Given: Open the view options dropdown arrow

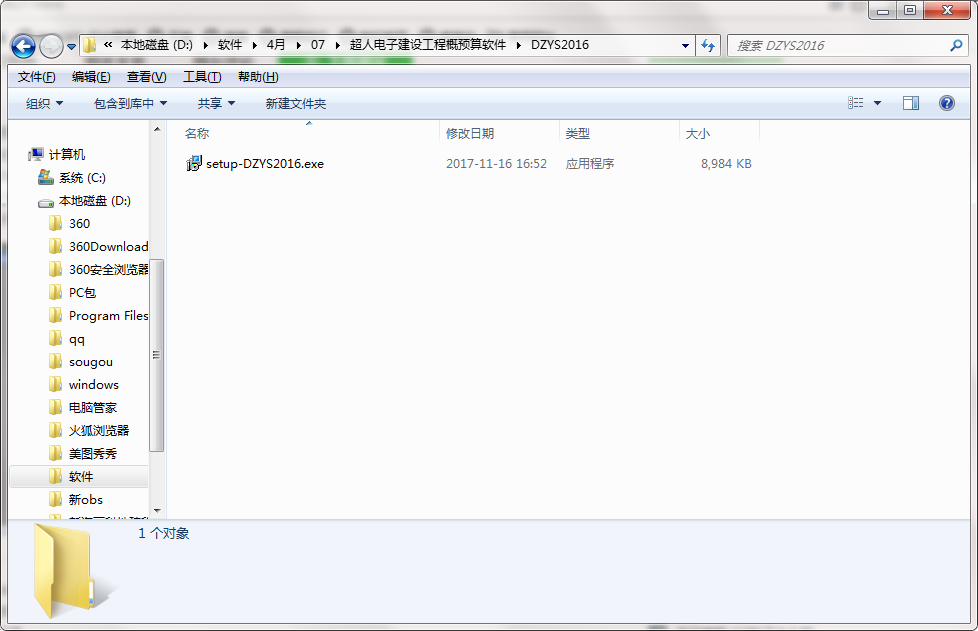Looking at the screenshot, I should pyautogui.click(x=877, y=103).
